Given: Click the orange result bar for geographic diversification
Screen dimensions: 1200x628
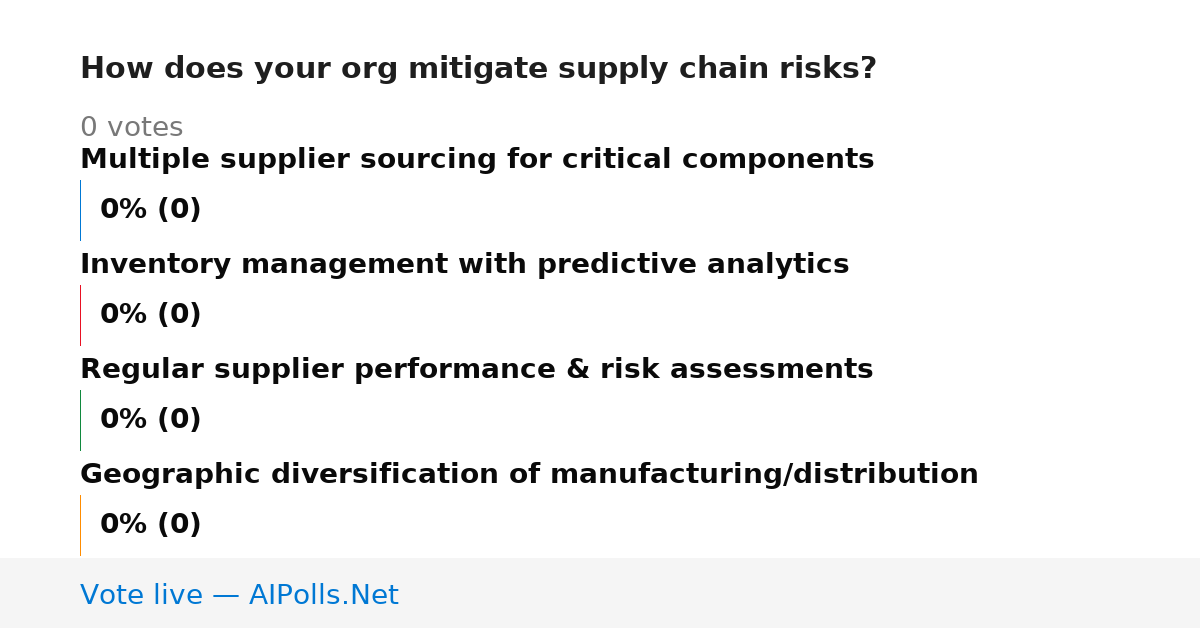Looking at the screenshot, I should point(80,525).
